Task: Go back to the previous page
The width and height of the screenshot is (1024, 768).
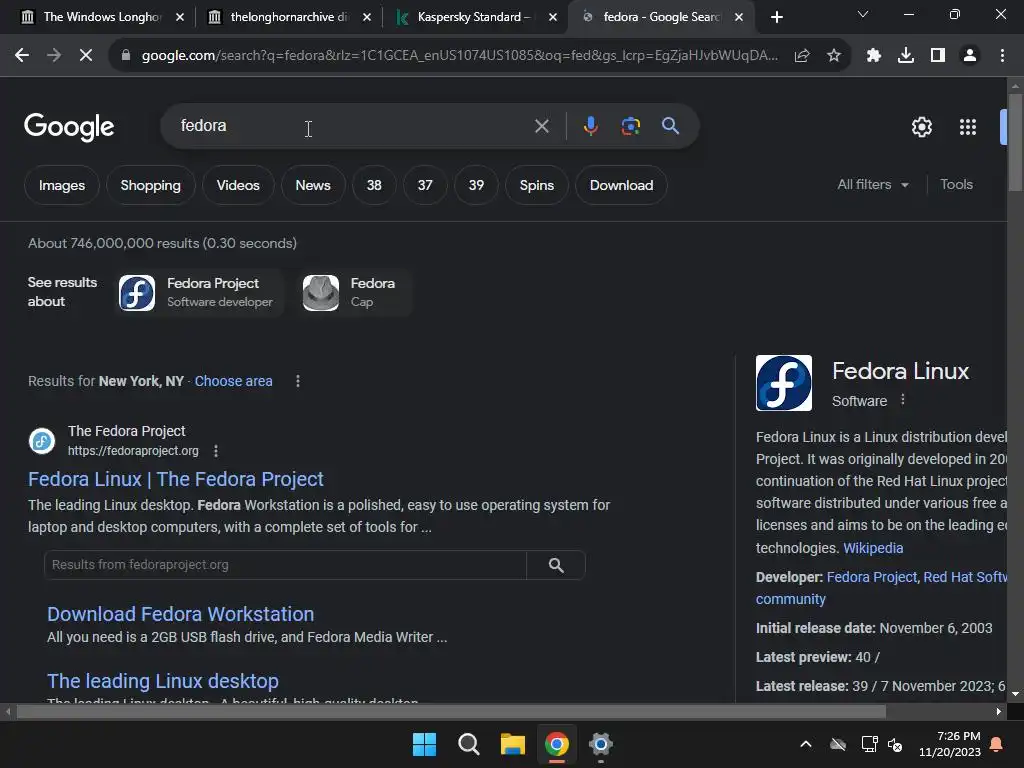Action: tap(22, 56)
